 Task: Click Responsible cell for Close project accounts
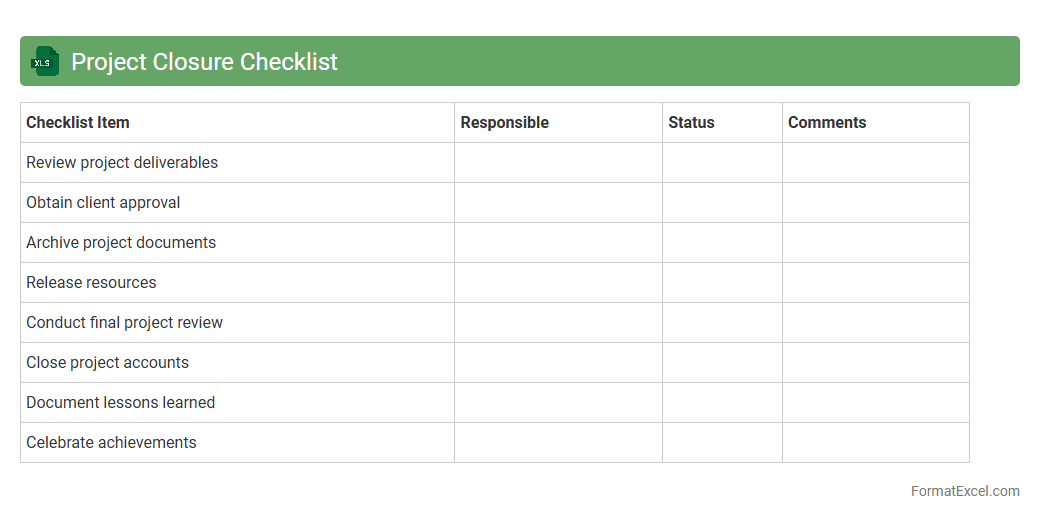(558, 363)
